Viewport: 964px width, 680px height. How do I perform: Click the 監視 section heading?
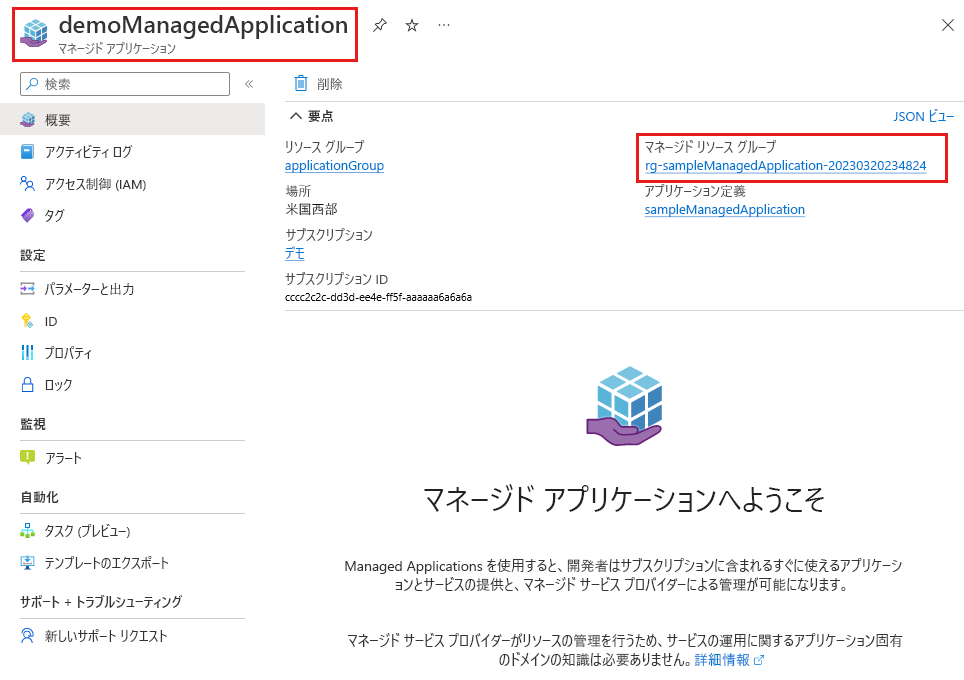click(33, 424)
